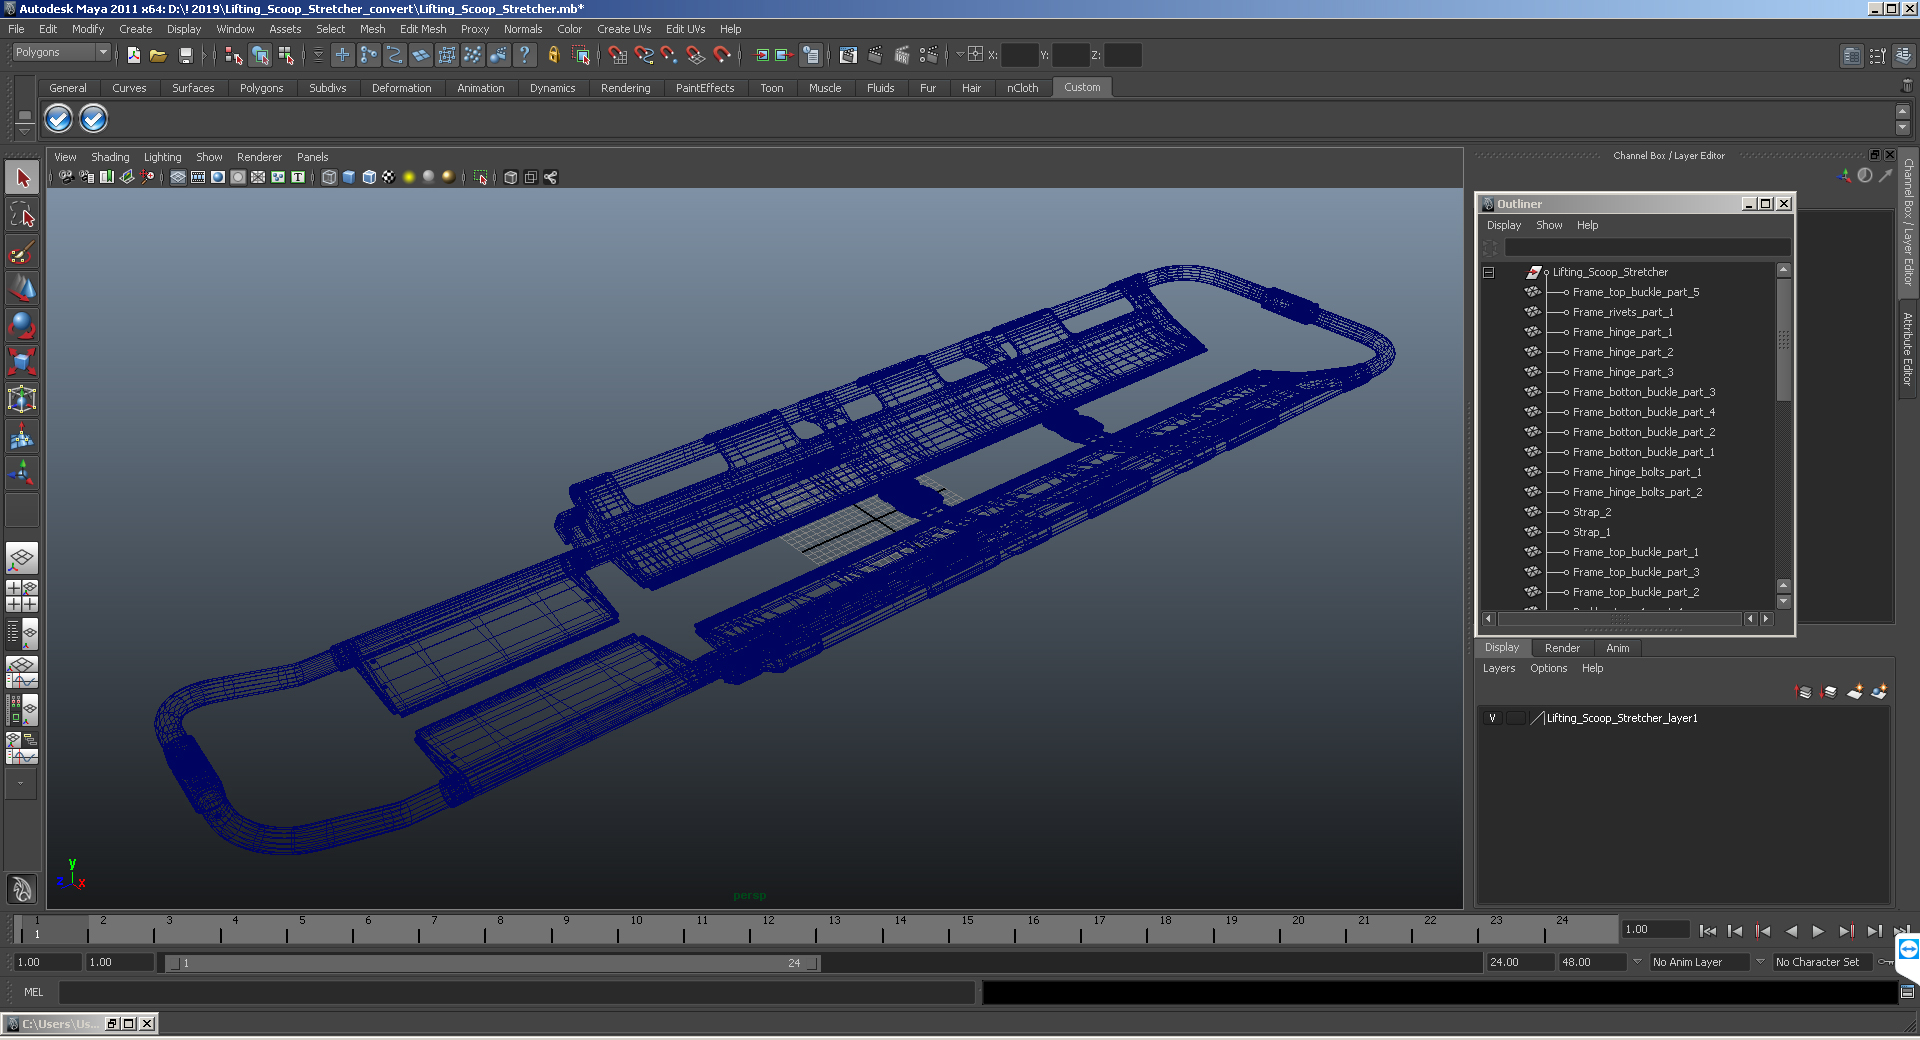Switch to the Rendering shelf tab
This screenshot has width=1920, height=1040.
tap(625, 88)
